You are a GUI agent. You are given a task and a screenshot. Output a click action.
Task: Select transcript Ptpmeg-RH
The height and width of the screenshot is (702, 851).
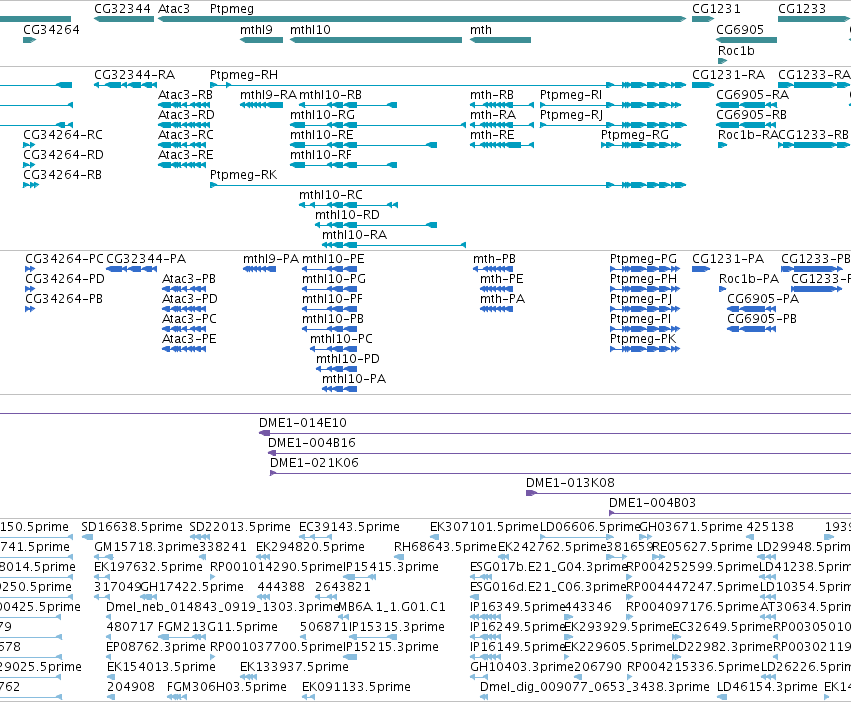pyautogui.click(x=448, y=85)
